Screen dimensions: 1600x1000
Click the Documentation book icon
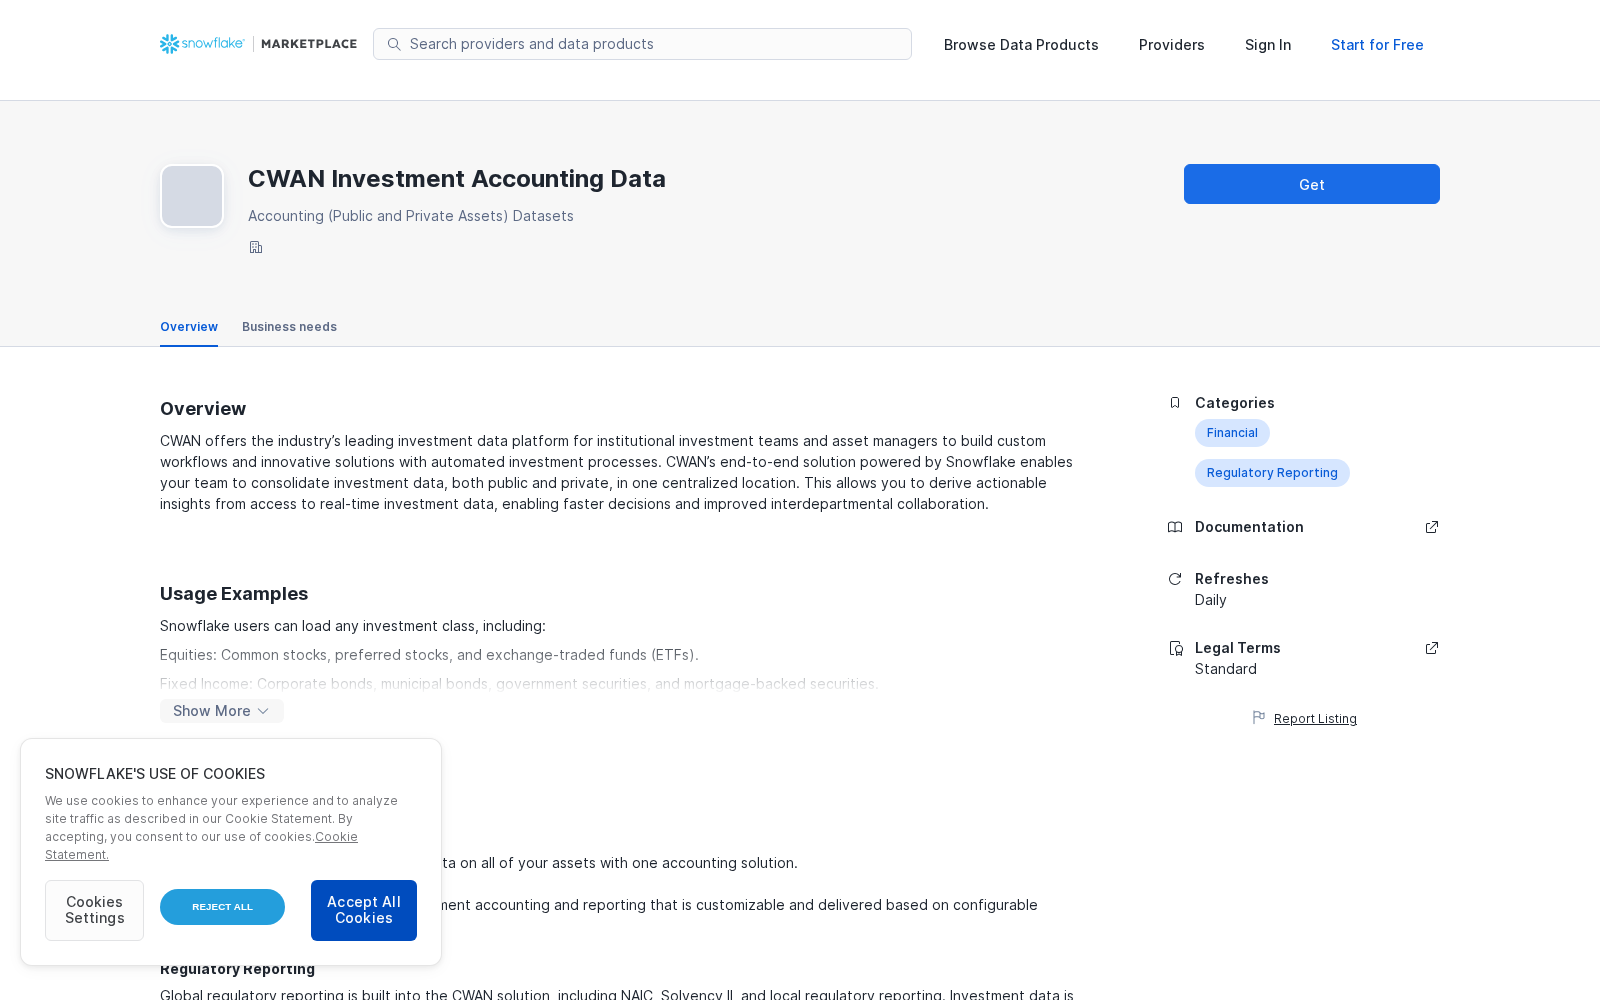[x=1175, y=527]
